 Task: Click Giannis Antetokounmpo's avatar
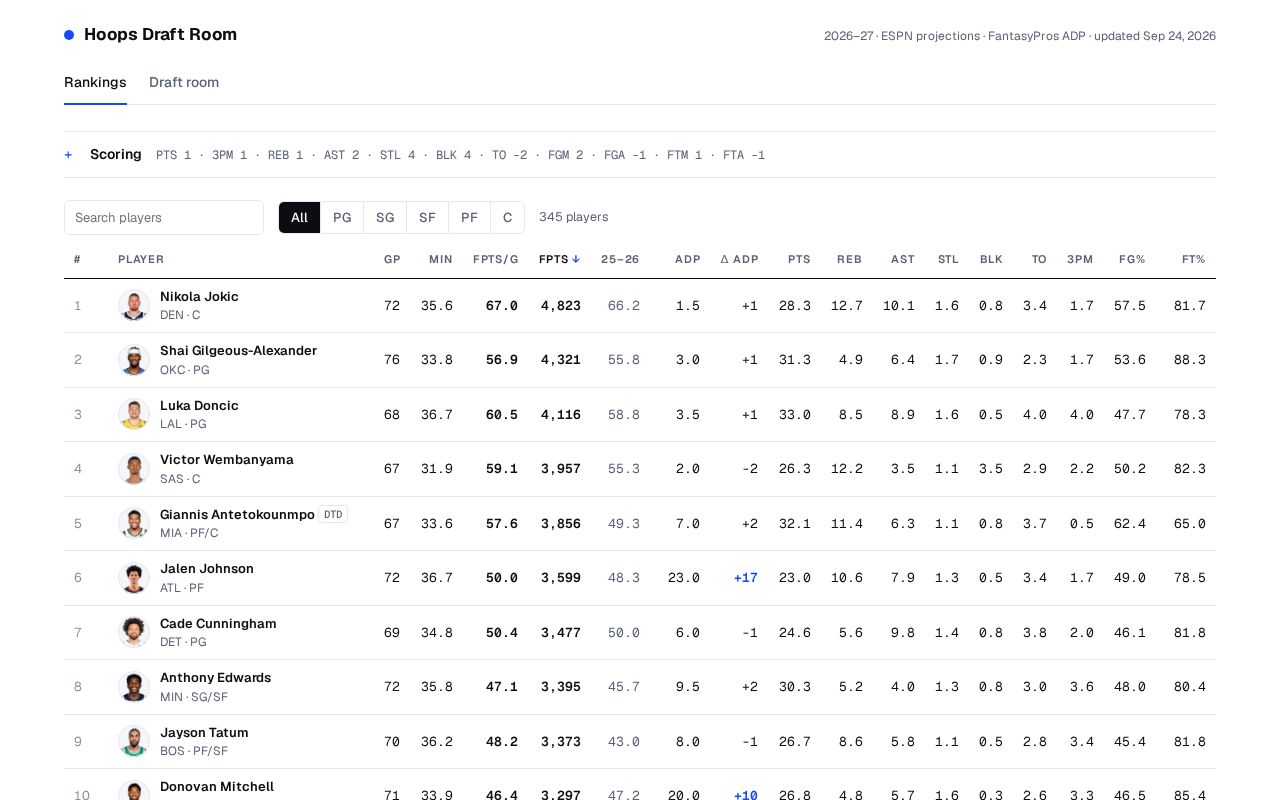point(134,523)
